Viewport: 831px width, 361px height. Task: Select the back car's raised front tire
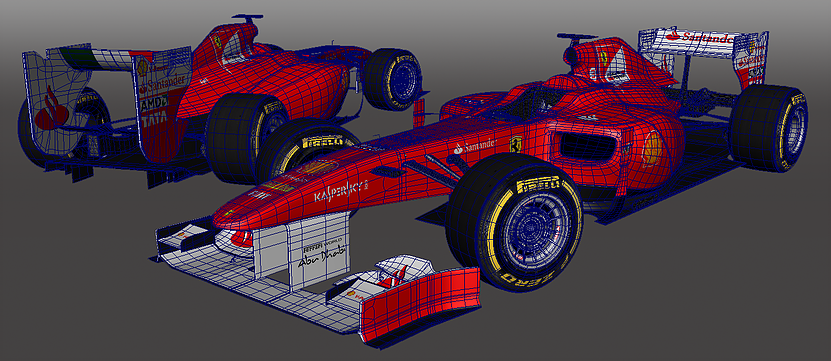393,79
